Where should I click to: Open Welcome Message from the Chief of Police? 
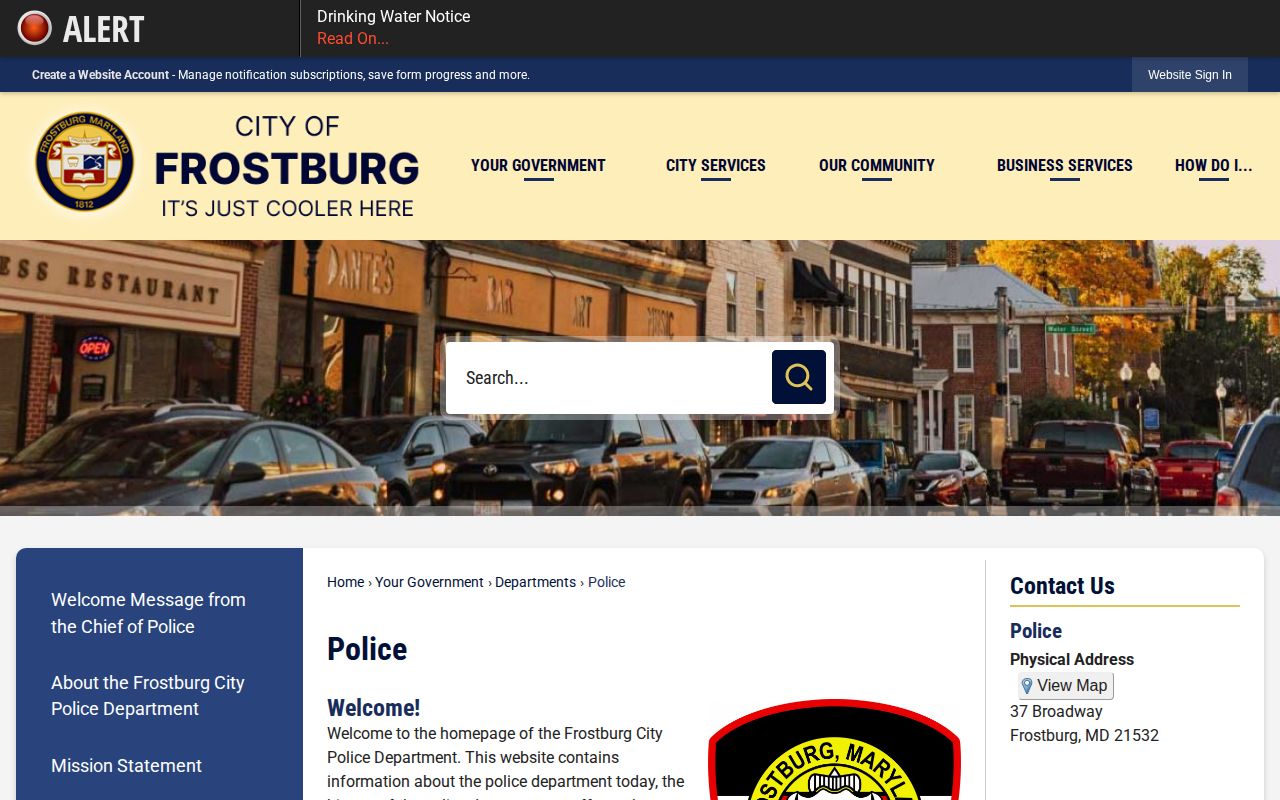coord(148,613)
